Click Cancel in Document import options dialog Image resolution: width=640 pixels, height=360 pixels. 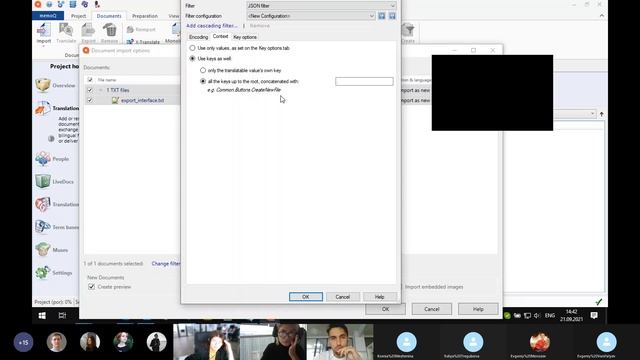(431, 309)
